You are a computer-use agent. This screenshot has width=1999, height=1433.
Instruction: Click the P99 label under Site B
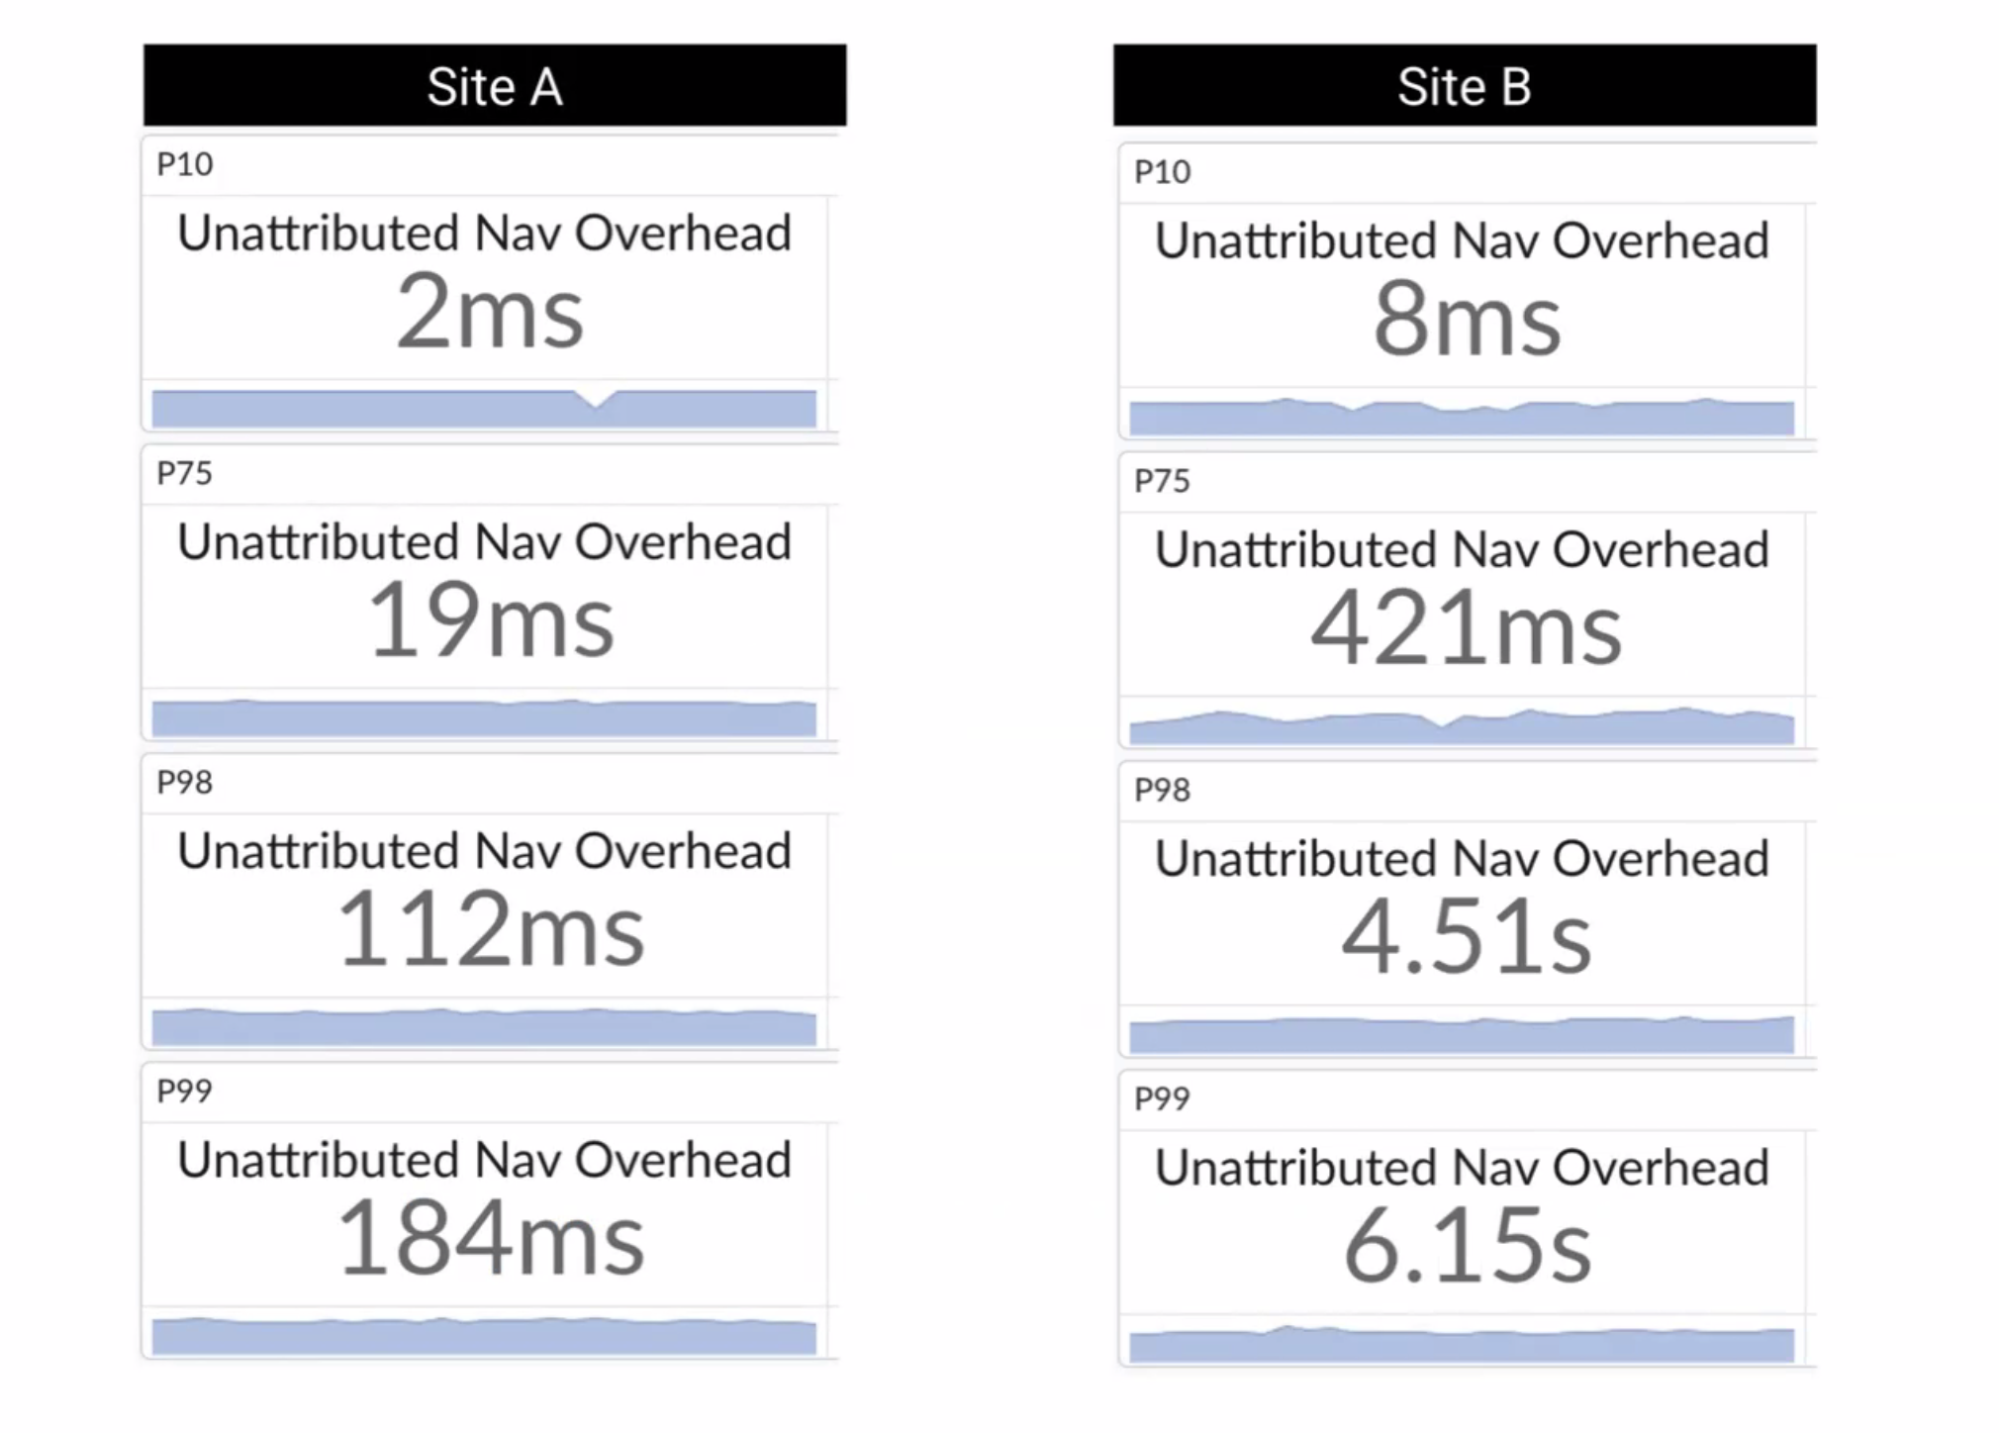[x=1162, y=1099]
